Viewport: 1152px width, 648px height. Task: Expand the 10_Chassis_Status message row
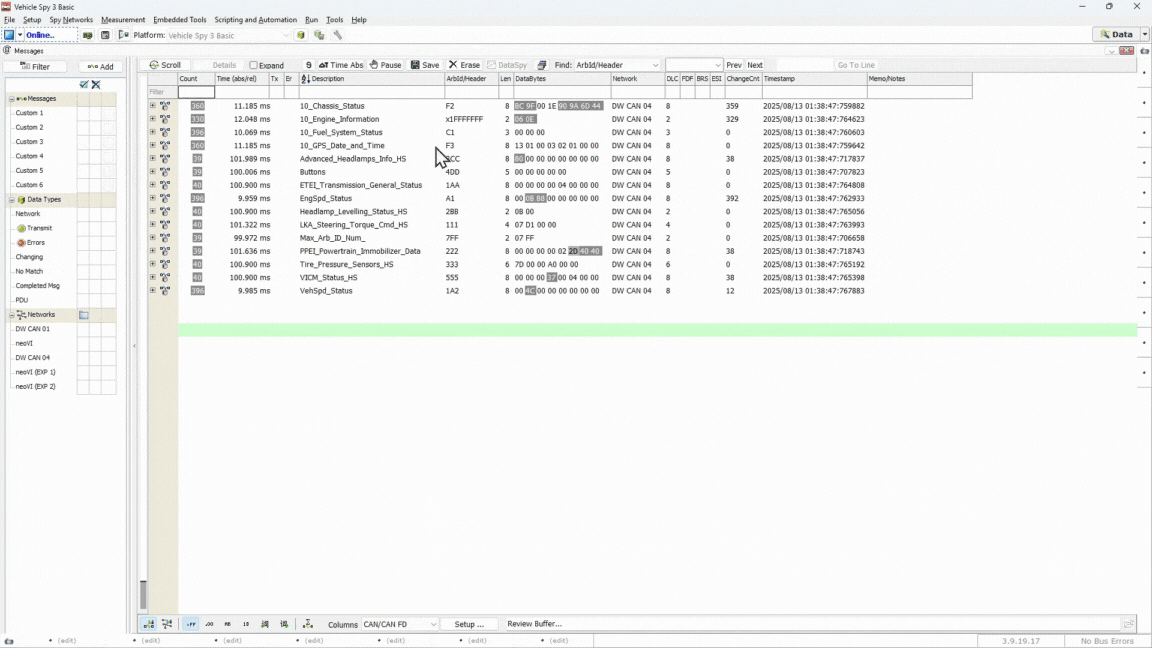pos(153,106)
